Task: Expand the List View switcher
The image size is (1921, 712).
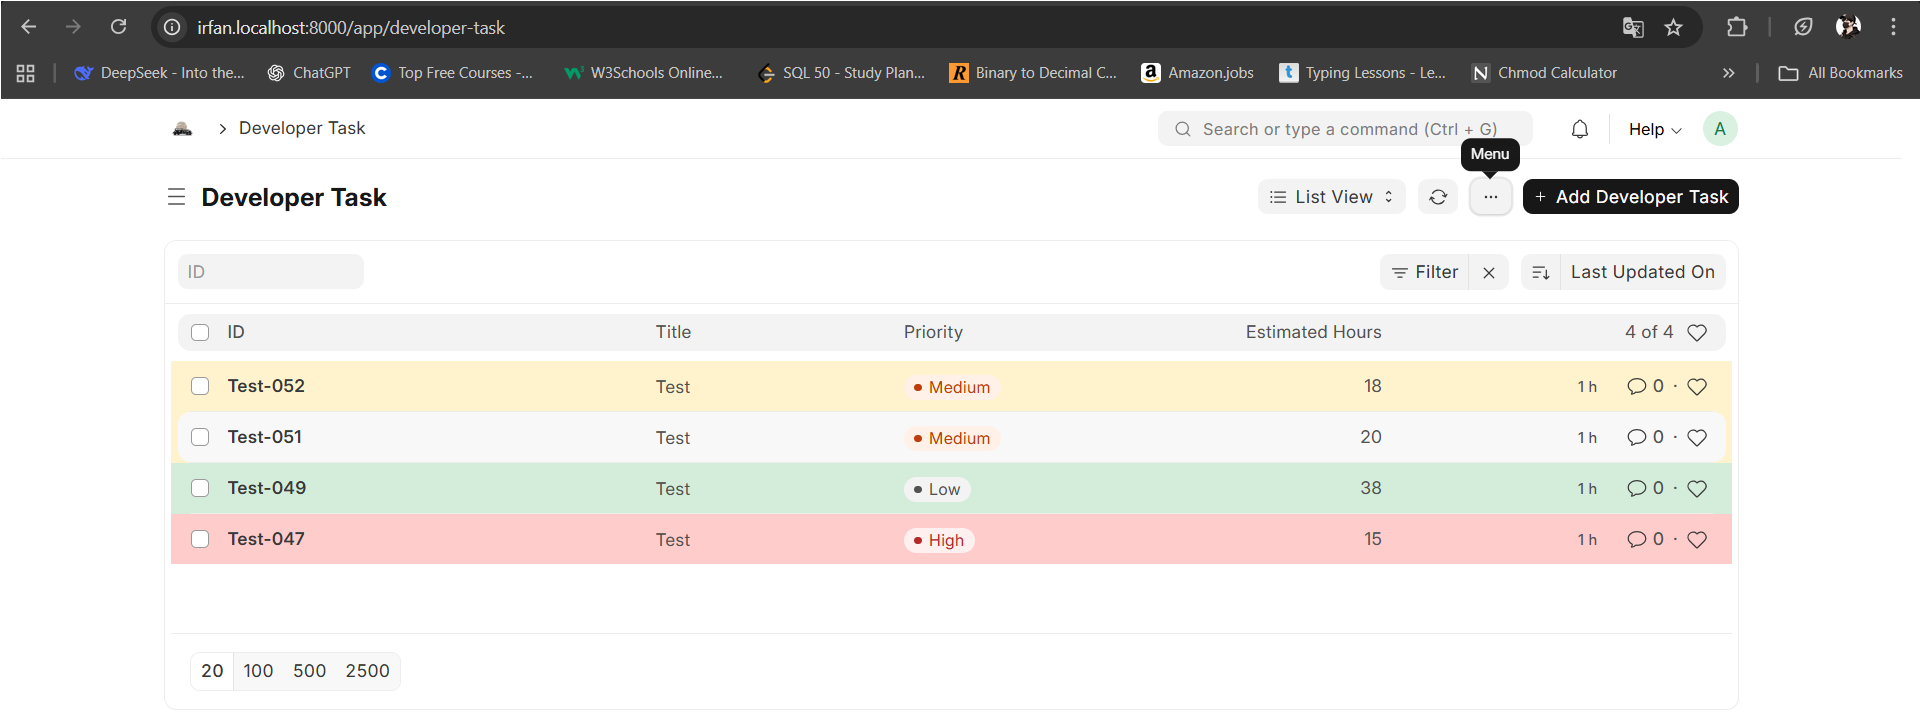Action: point(1331,197)
